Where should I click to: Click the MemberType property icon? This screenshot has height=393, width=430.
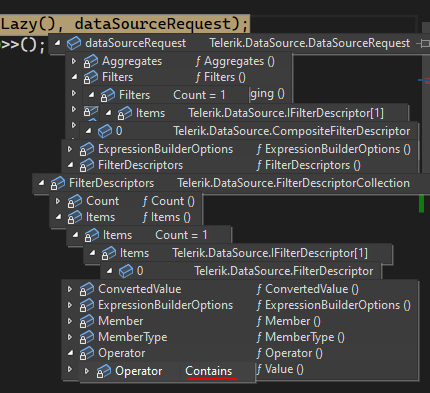click(x=87, y=337)
